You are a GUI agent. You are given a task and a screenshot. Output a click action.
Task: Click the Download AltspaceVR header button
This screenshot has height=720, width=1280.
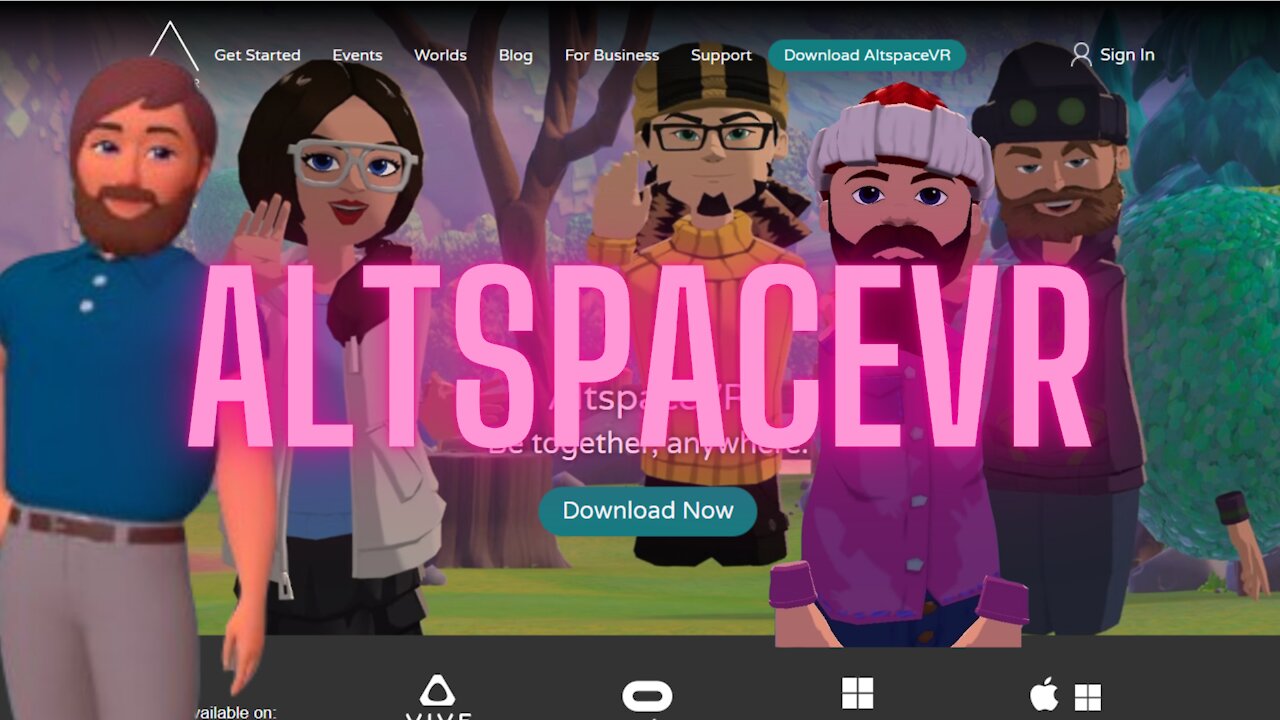coord(867,55)
